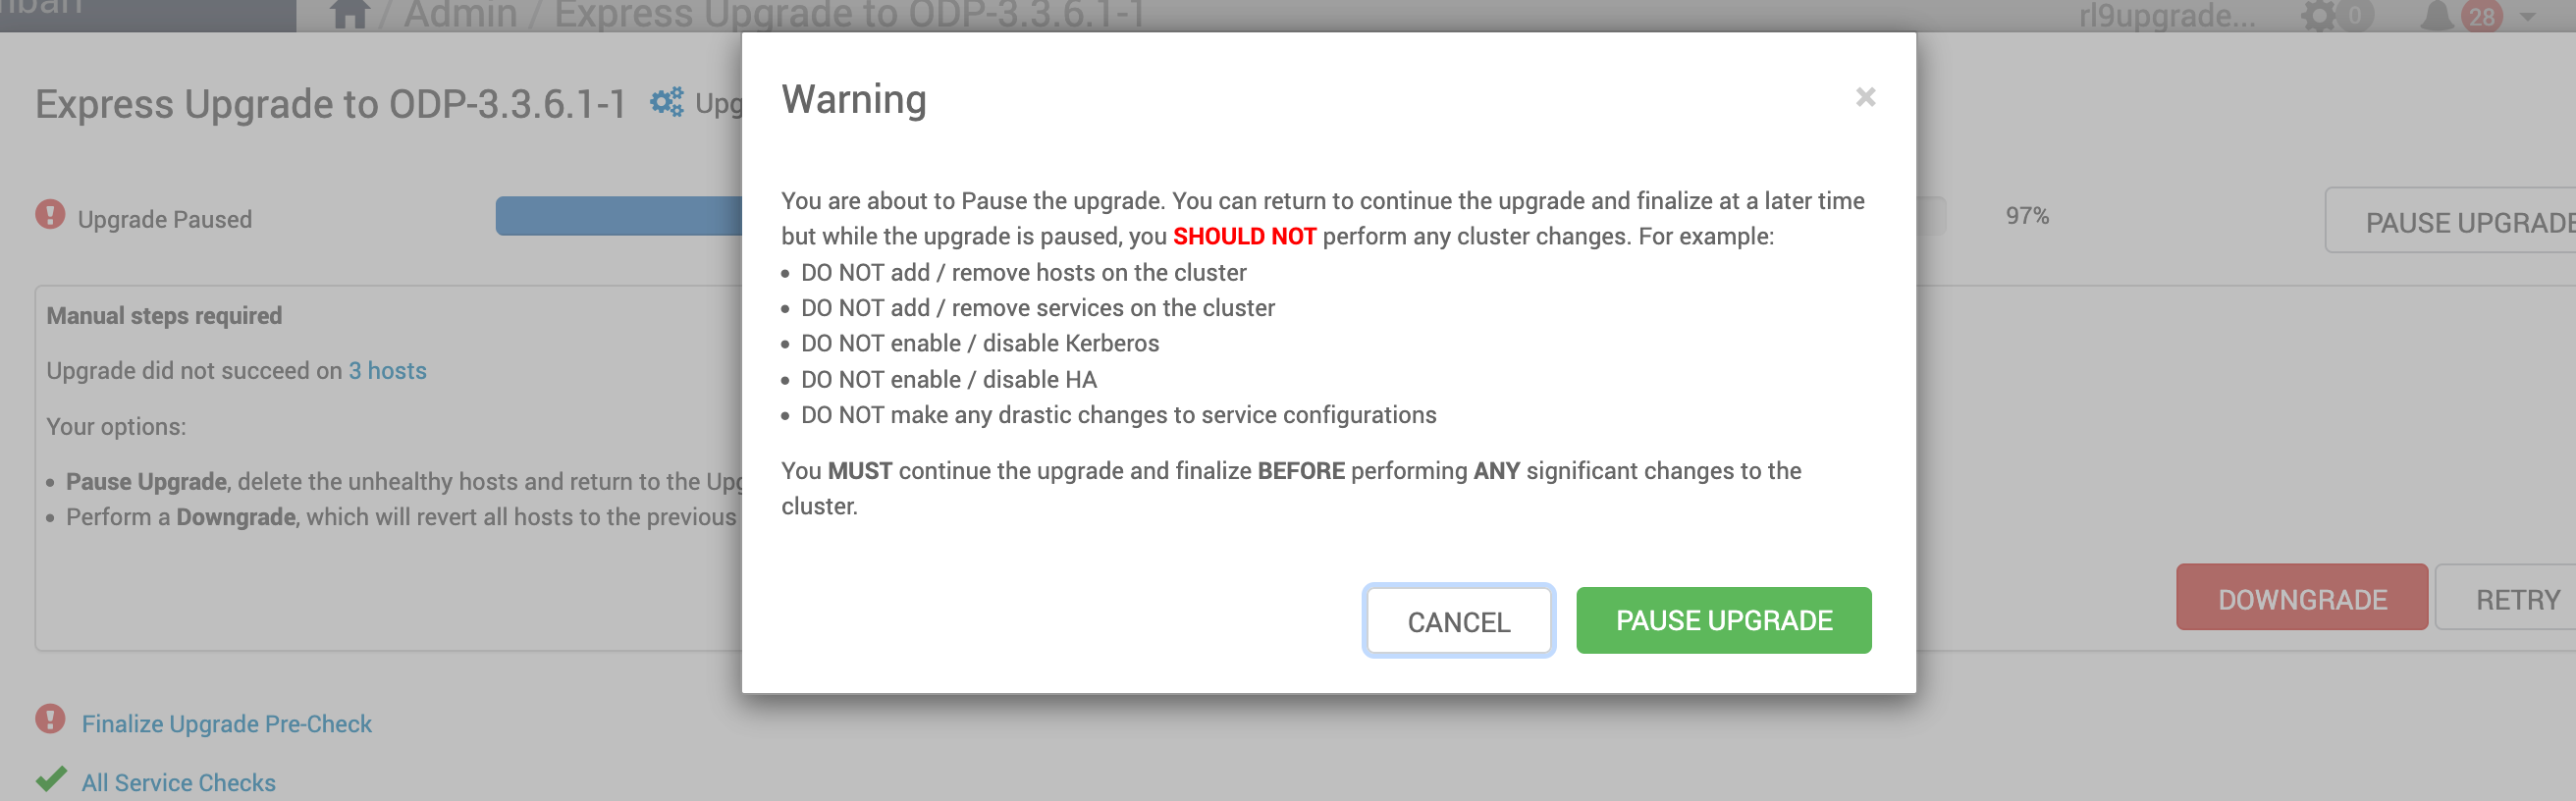This screenshot has height=801, width=2576.
Task: Click the upgrade gears icon beside title
Action: (x=667, y=102)
